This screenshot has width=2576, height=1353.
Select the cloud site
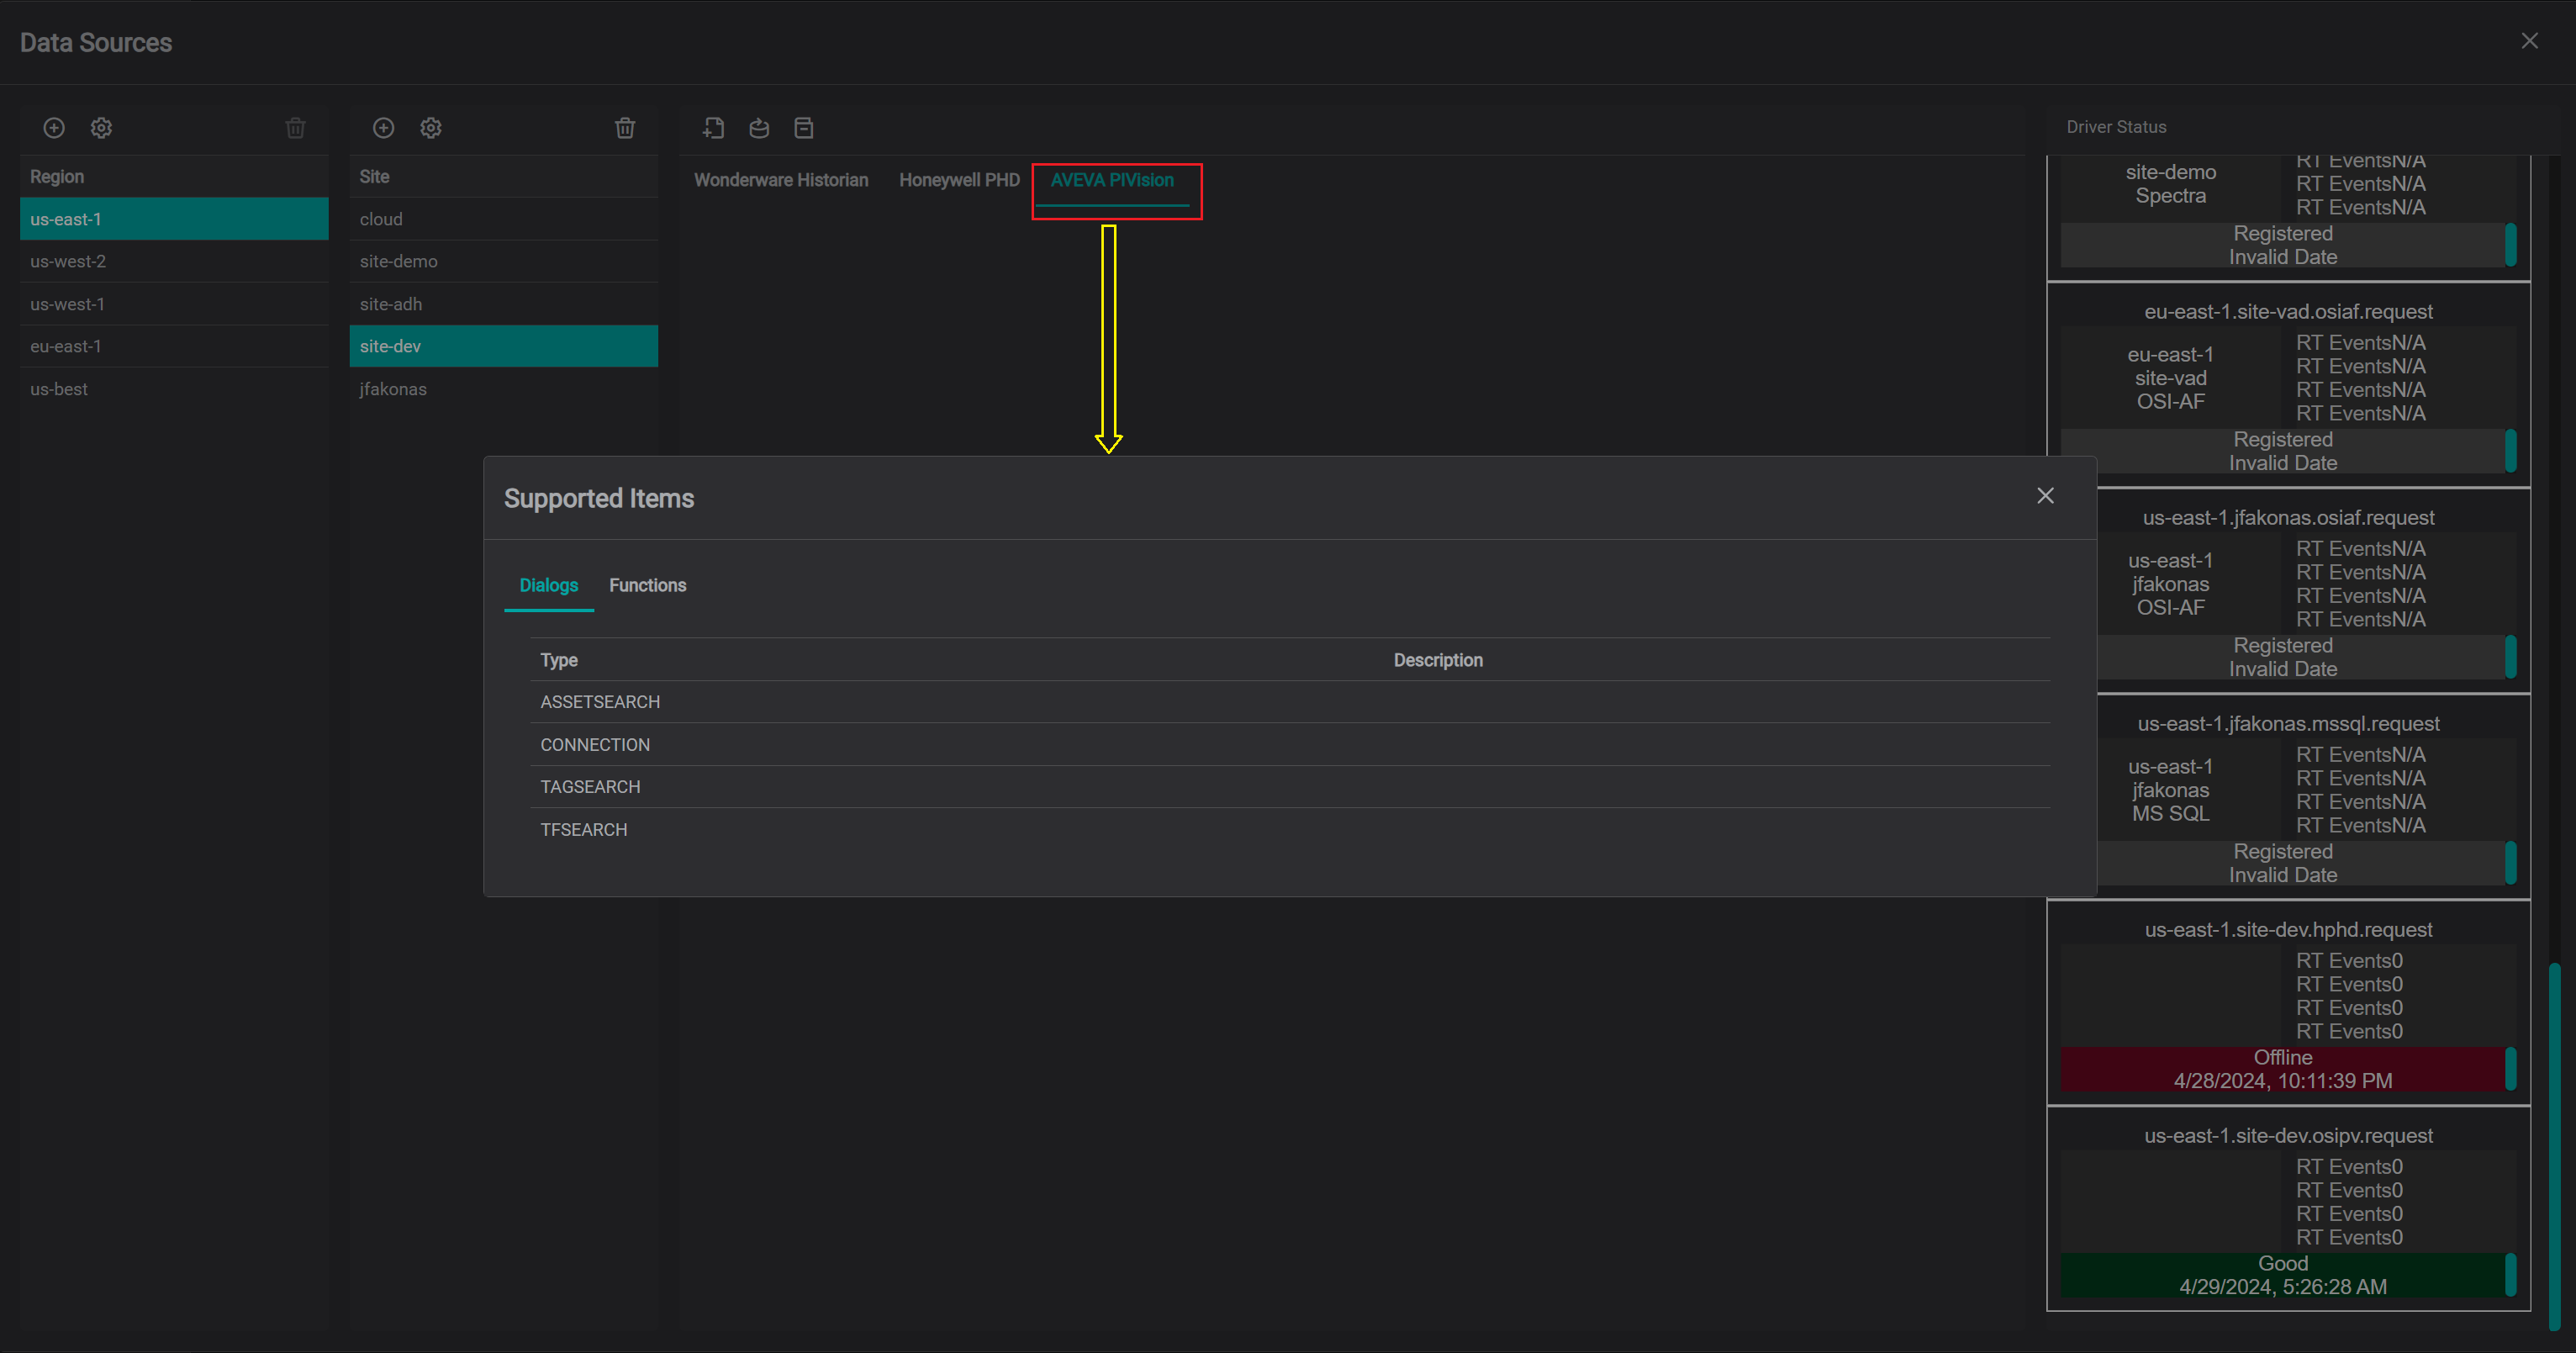coord(504,219)
